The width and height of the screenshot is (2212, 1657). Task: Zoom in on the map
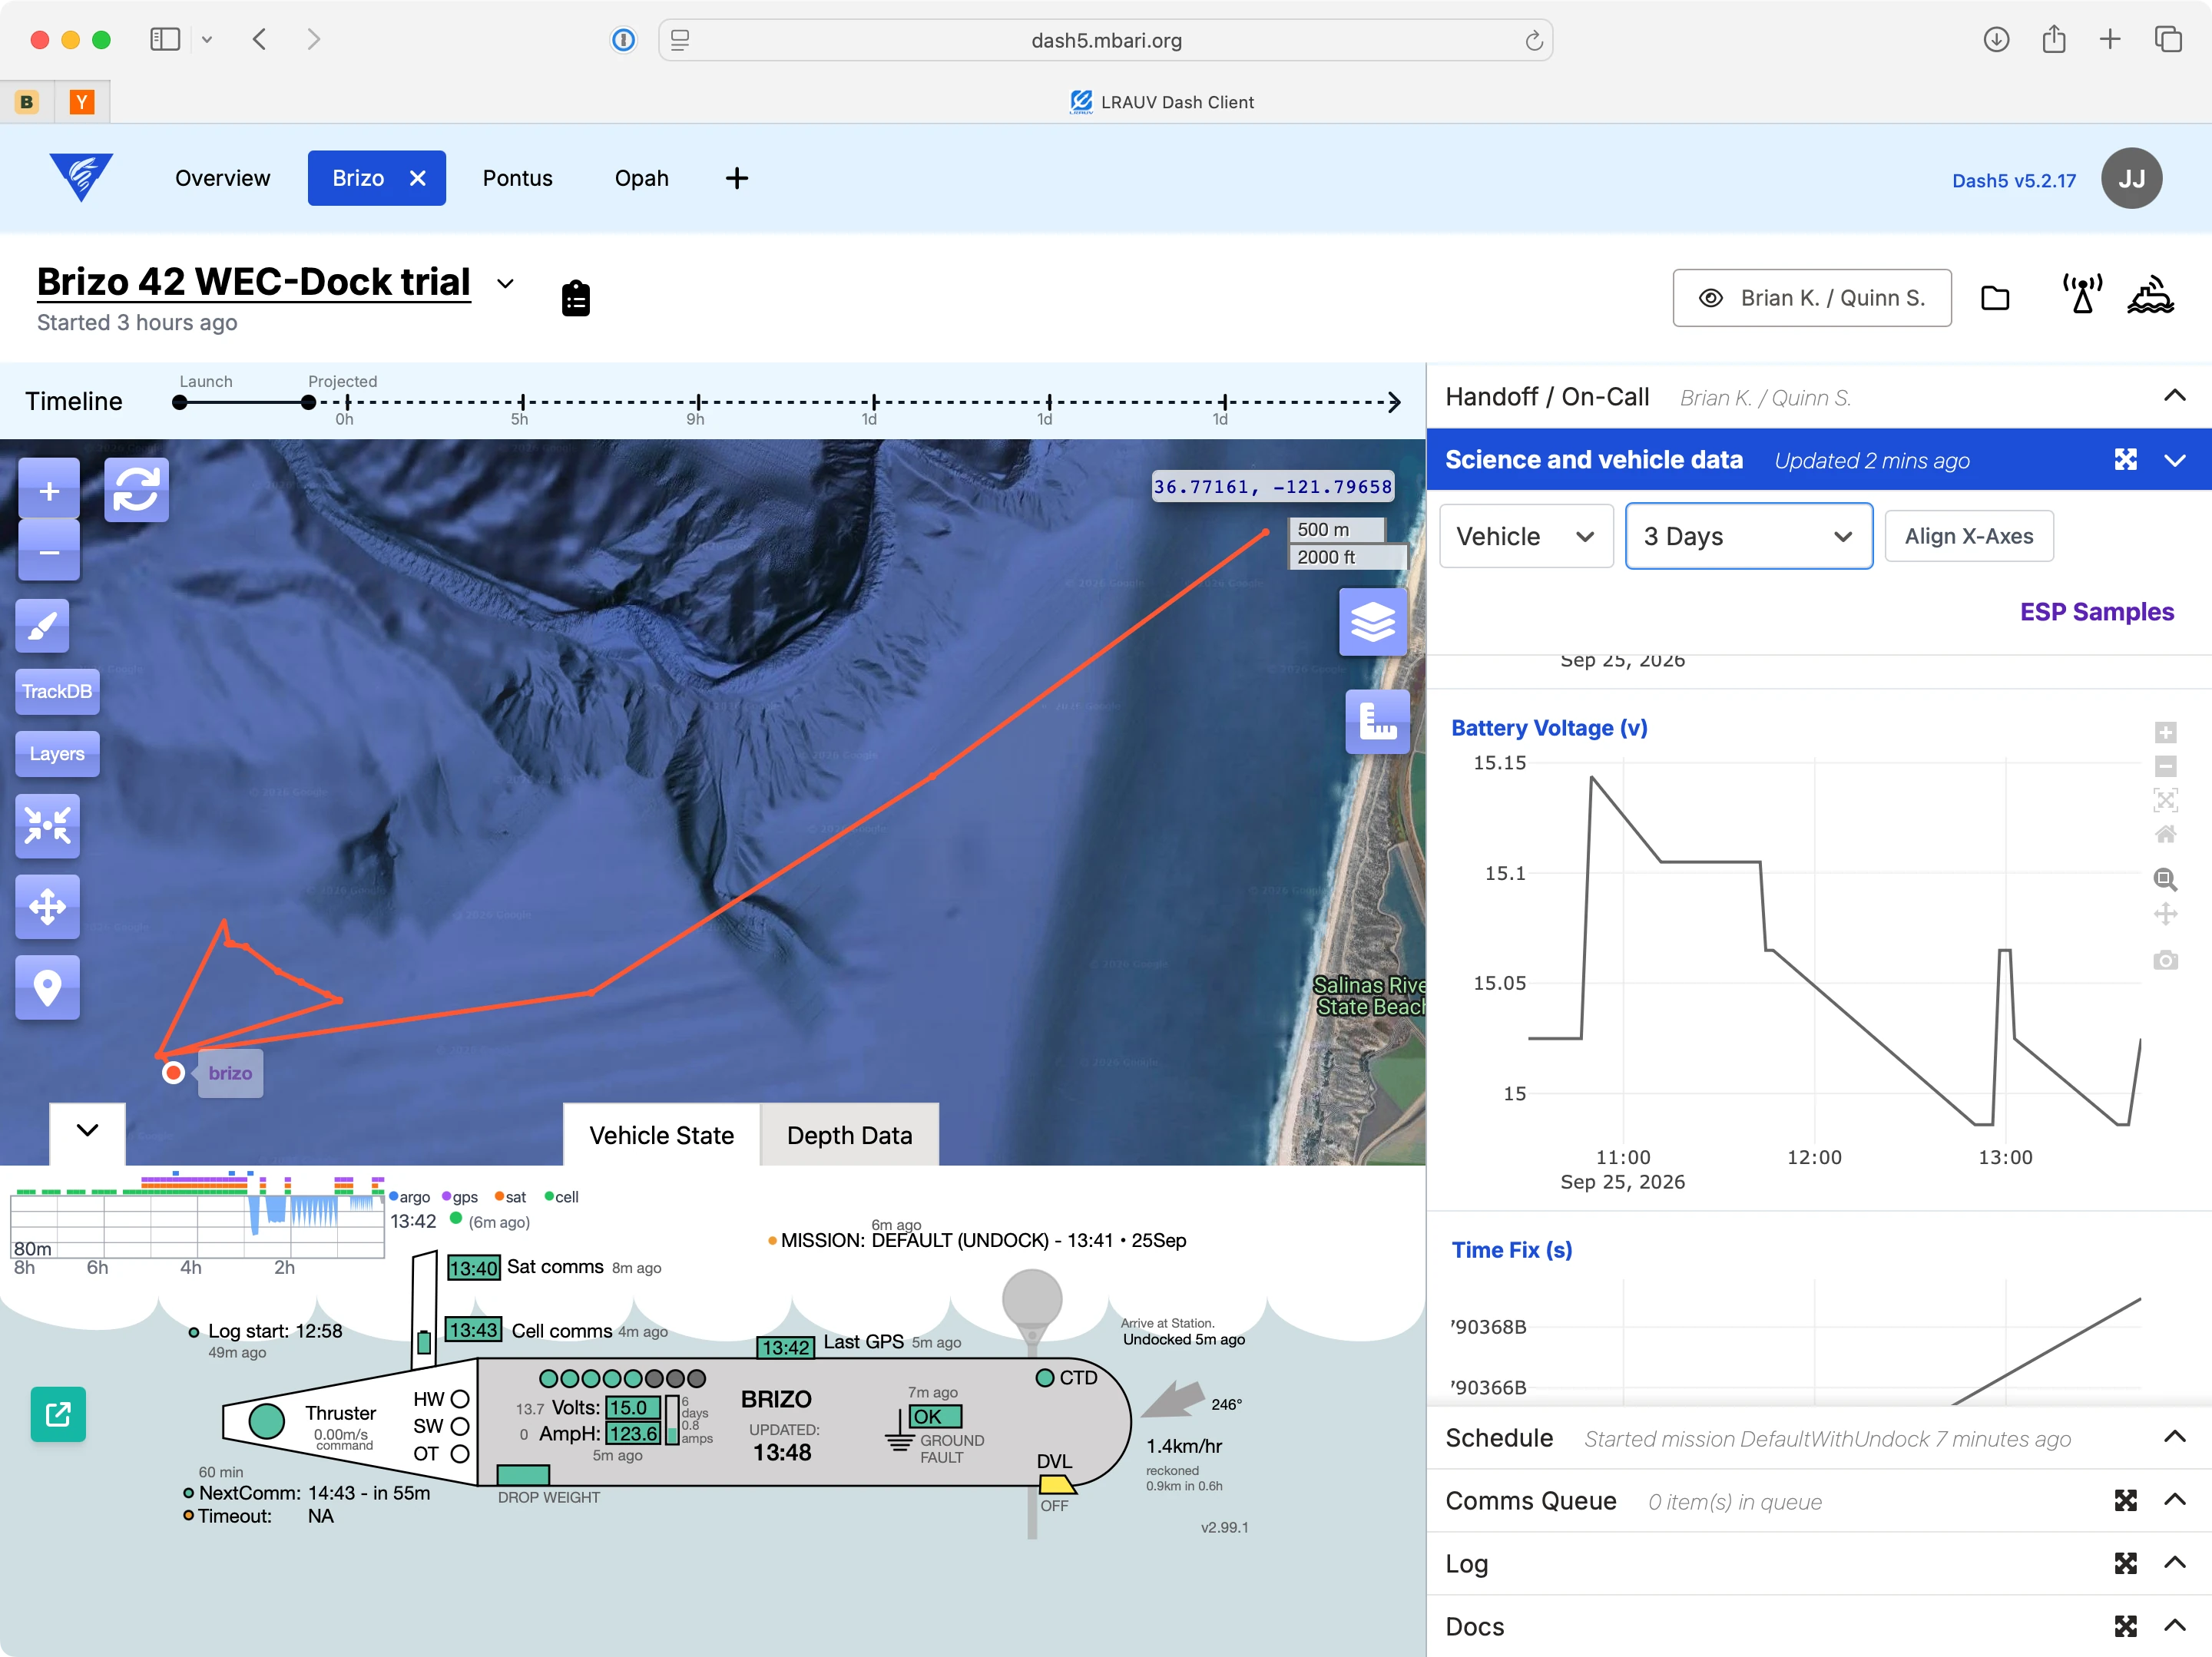point(49,491)
